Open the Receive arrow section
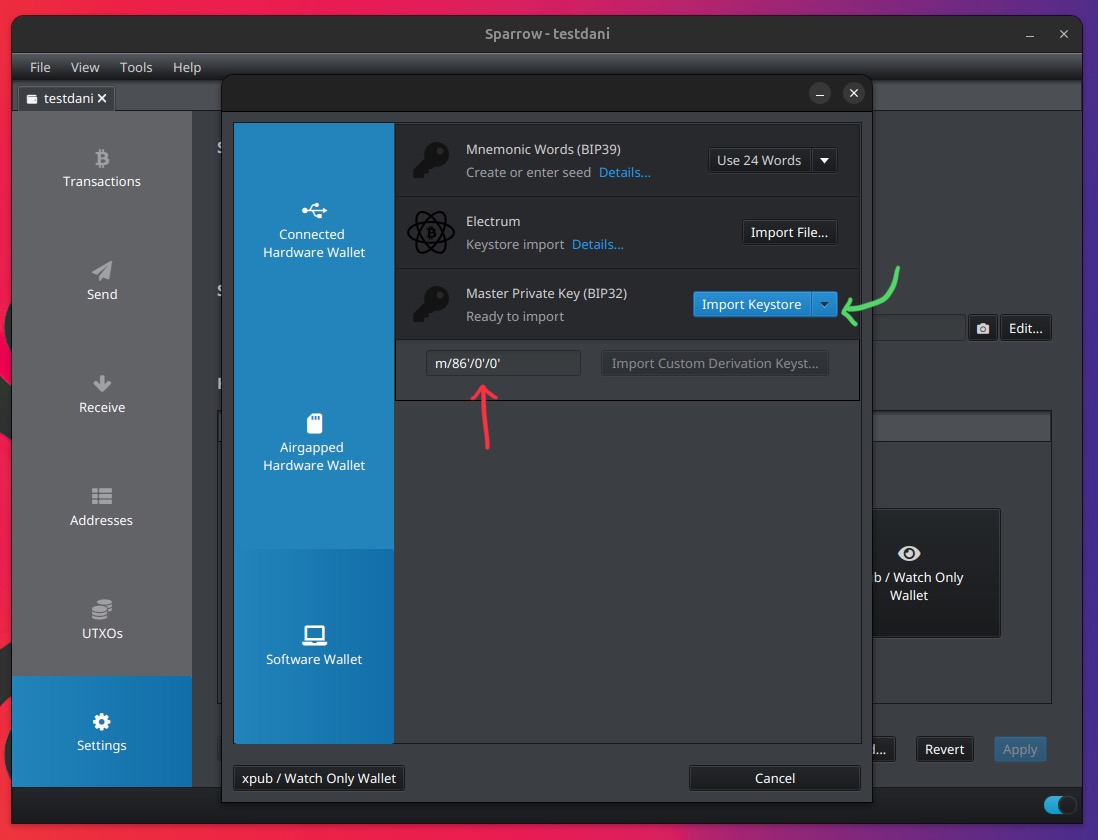Viewport: 1098px width, 840px height. pos(101,394)
